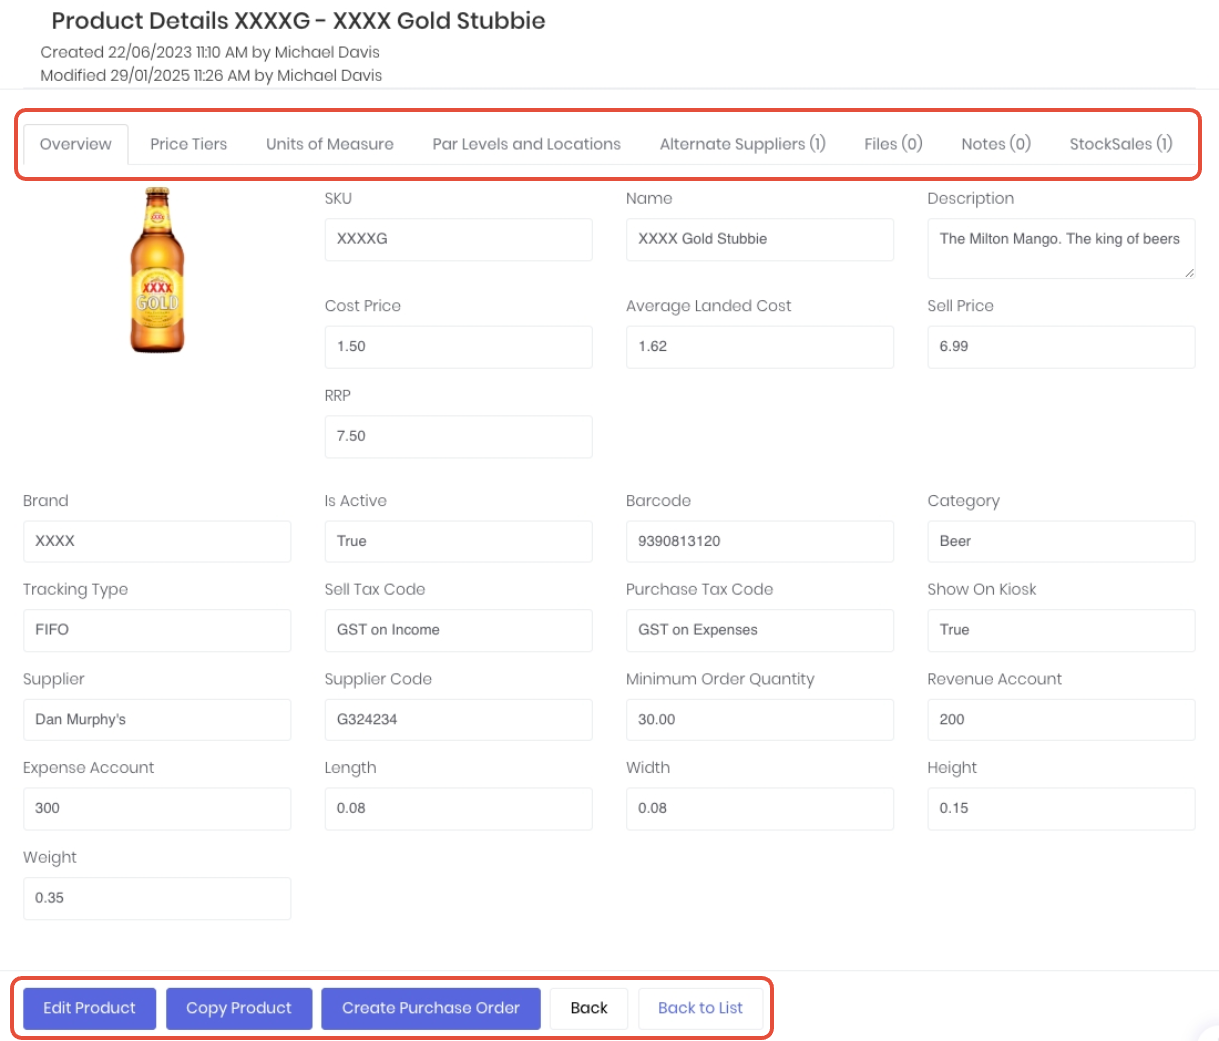This screenshot has width=1219, height=1041.
Task: Switch to the Price Tiers tab
Action: pyautogui.click(x=189, y=144)
